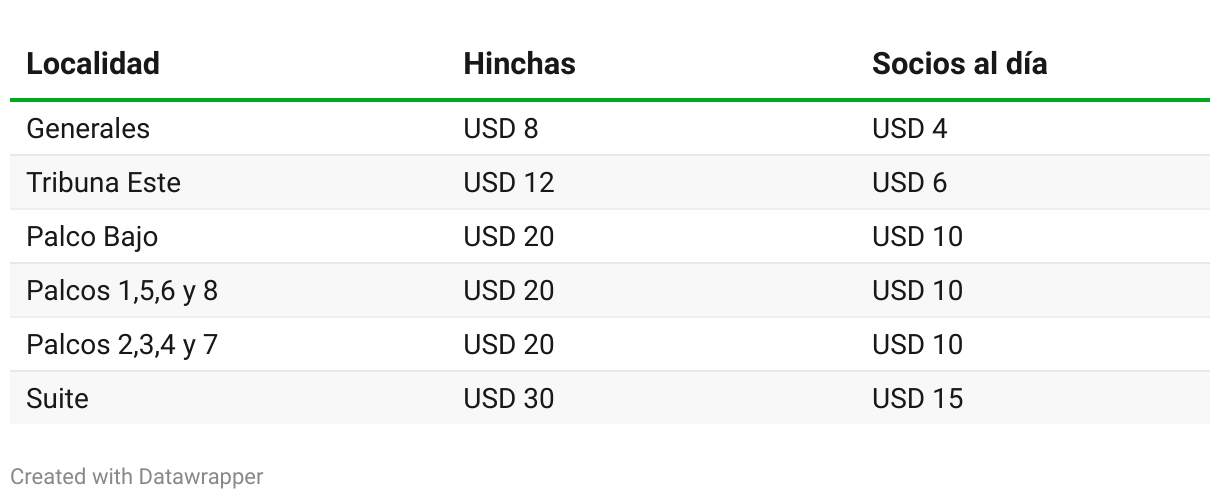Click the Hinchas column header
This screenshot has width=1220, height=500.
[x=519, y=64]
